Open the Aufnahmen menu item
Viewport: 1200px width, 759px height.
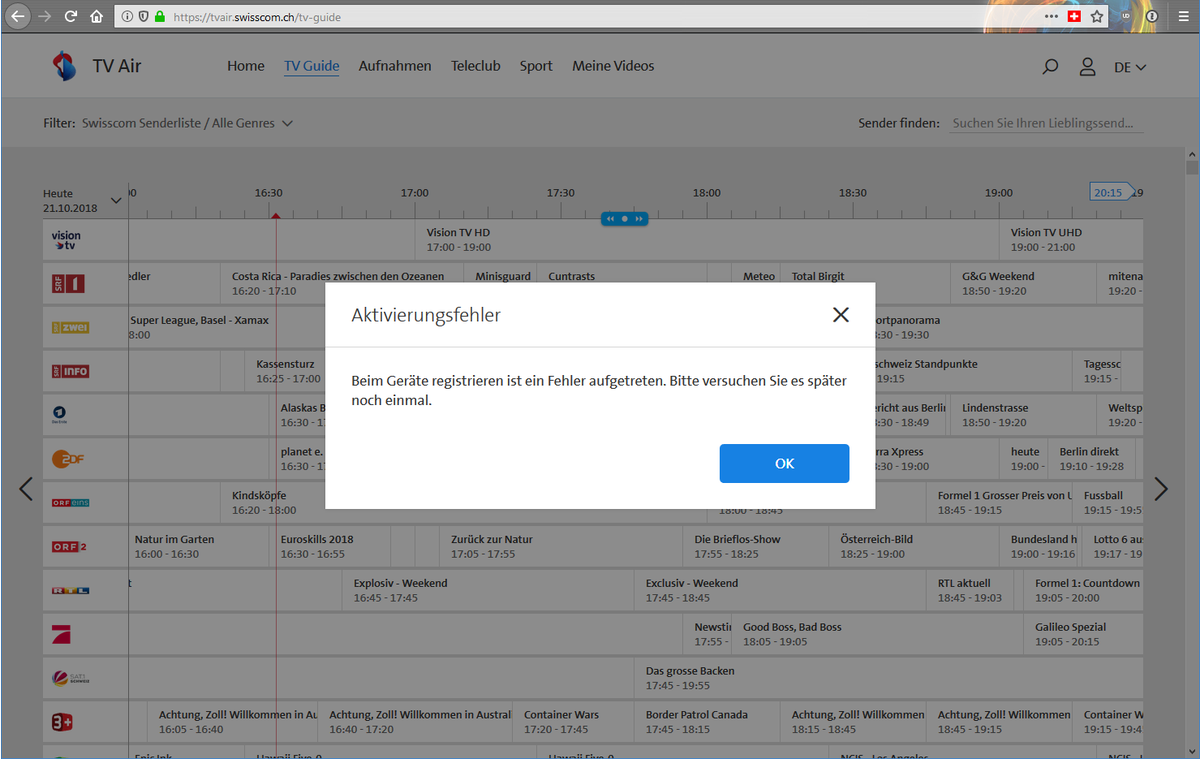click(395, 66)
